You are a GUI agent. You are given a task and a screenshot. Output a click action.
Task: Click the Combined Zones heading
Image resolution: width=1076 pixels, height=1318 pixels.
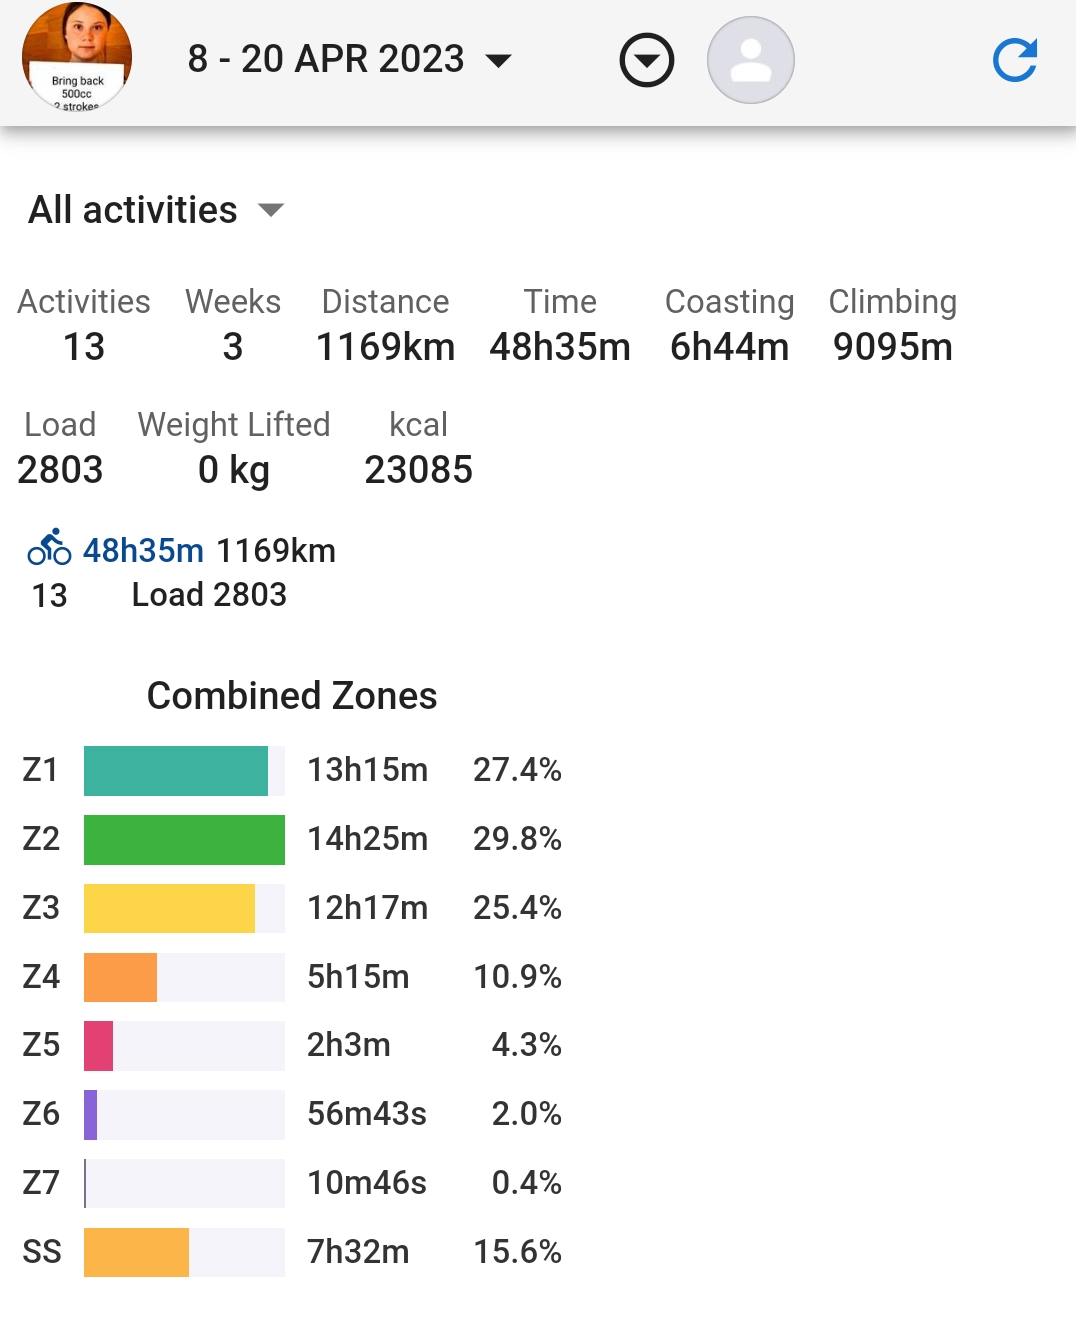tap(292, 696)
